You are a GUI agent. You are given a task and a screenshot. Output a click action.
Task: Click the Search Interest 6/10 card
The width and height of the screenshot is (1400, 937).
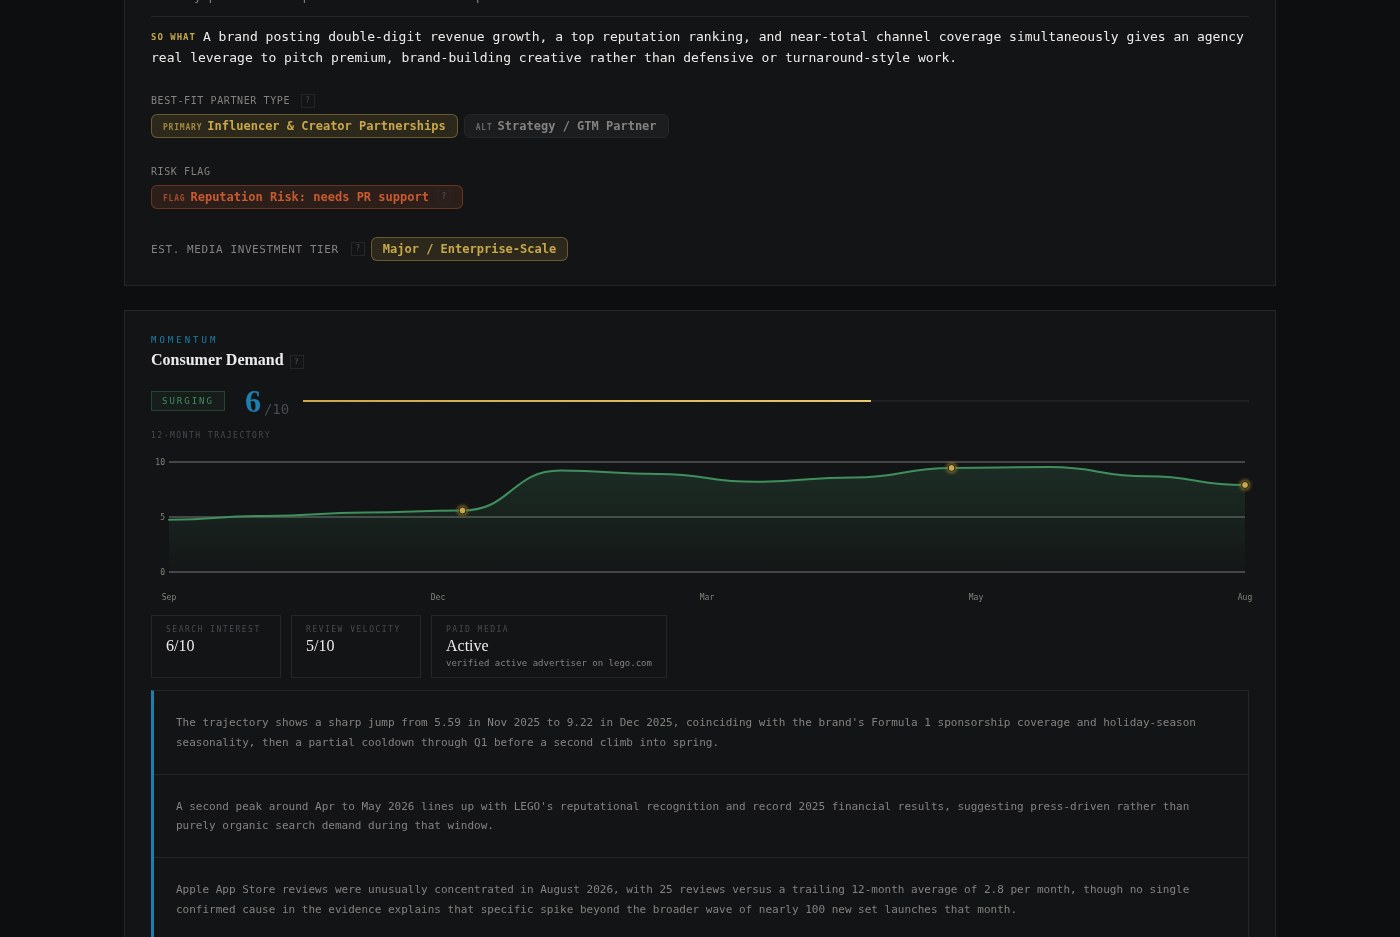coord(216,647)
